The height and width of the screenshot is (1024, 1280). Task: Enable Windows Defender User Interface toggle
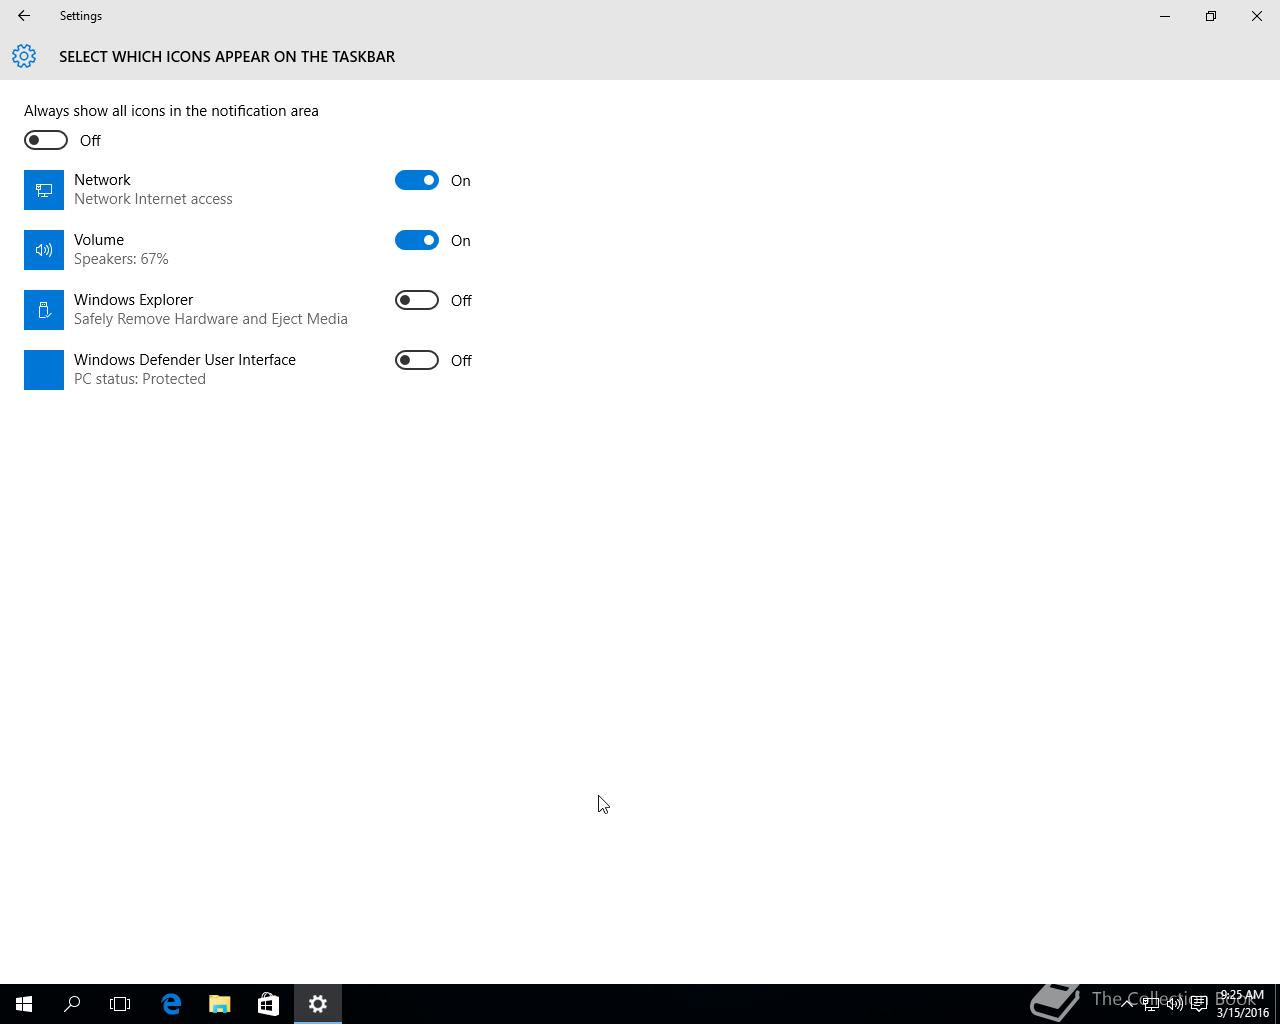(x=417, y=360)
